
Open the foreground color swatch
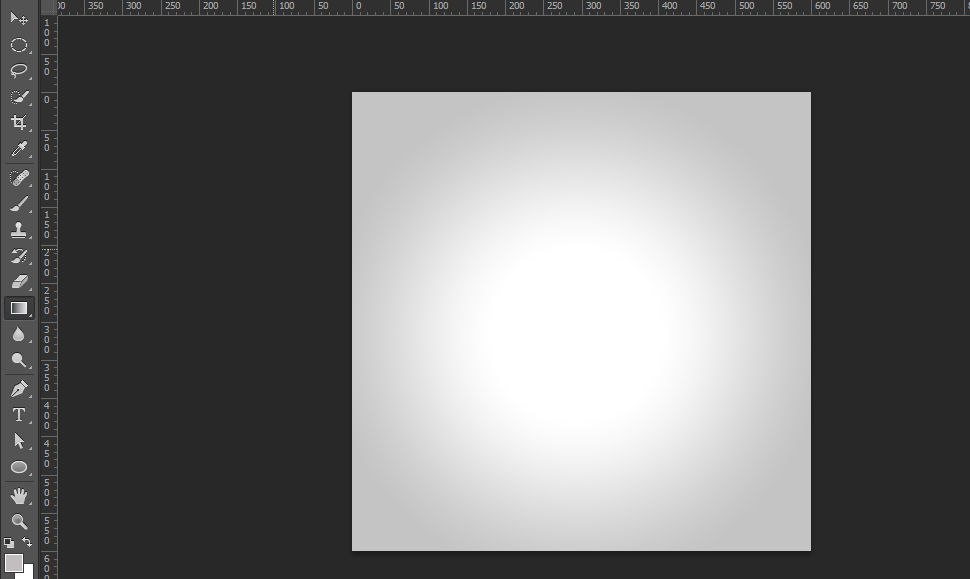[13, 563]
